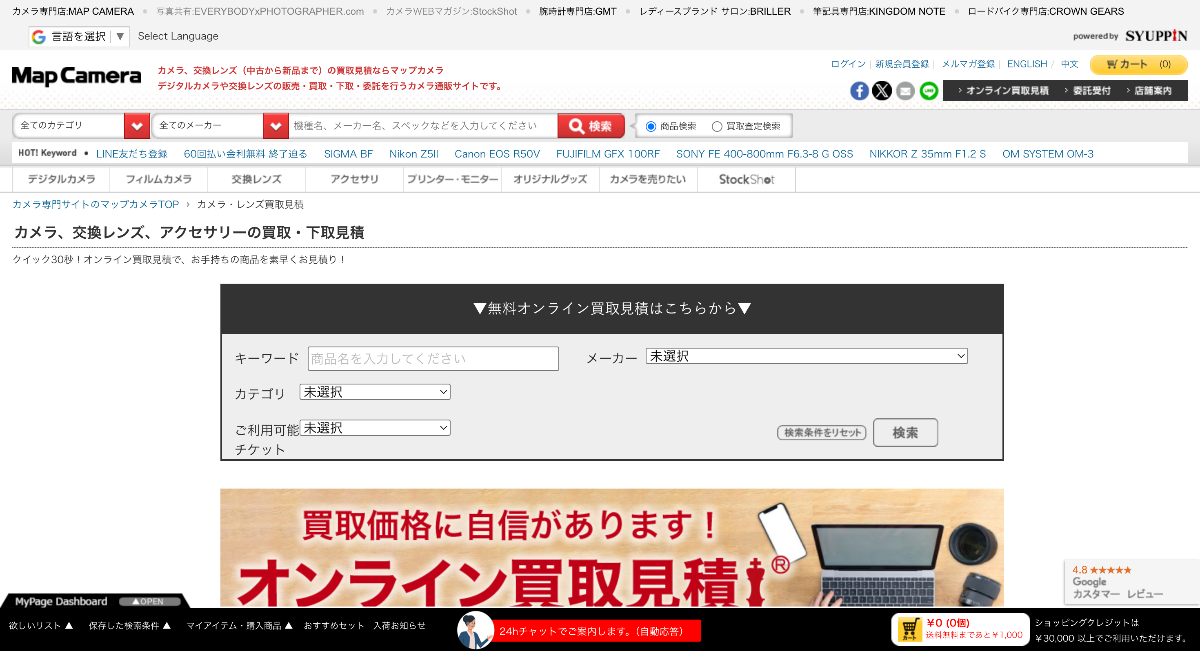Image resolution: width=1200 pixels, height=651 pixels.
Task: Open the 全てのカテゴリ dropdown
Action: coord(81,126)
